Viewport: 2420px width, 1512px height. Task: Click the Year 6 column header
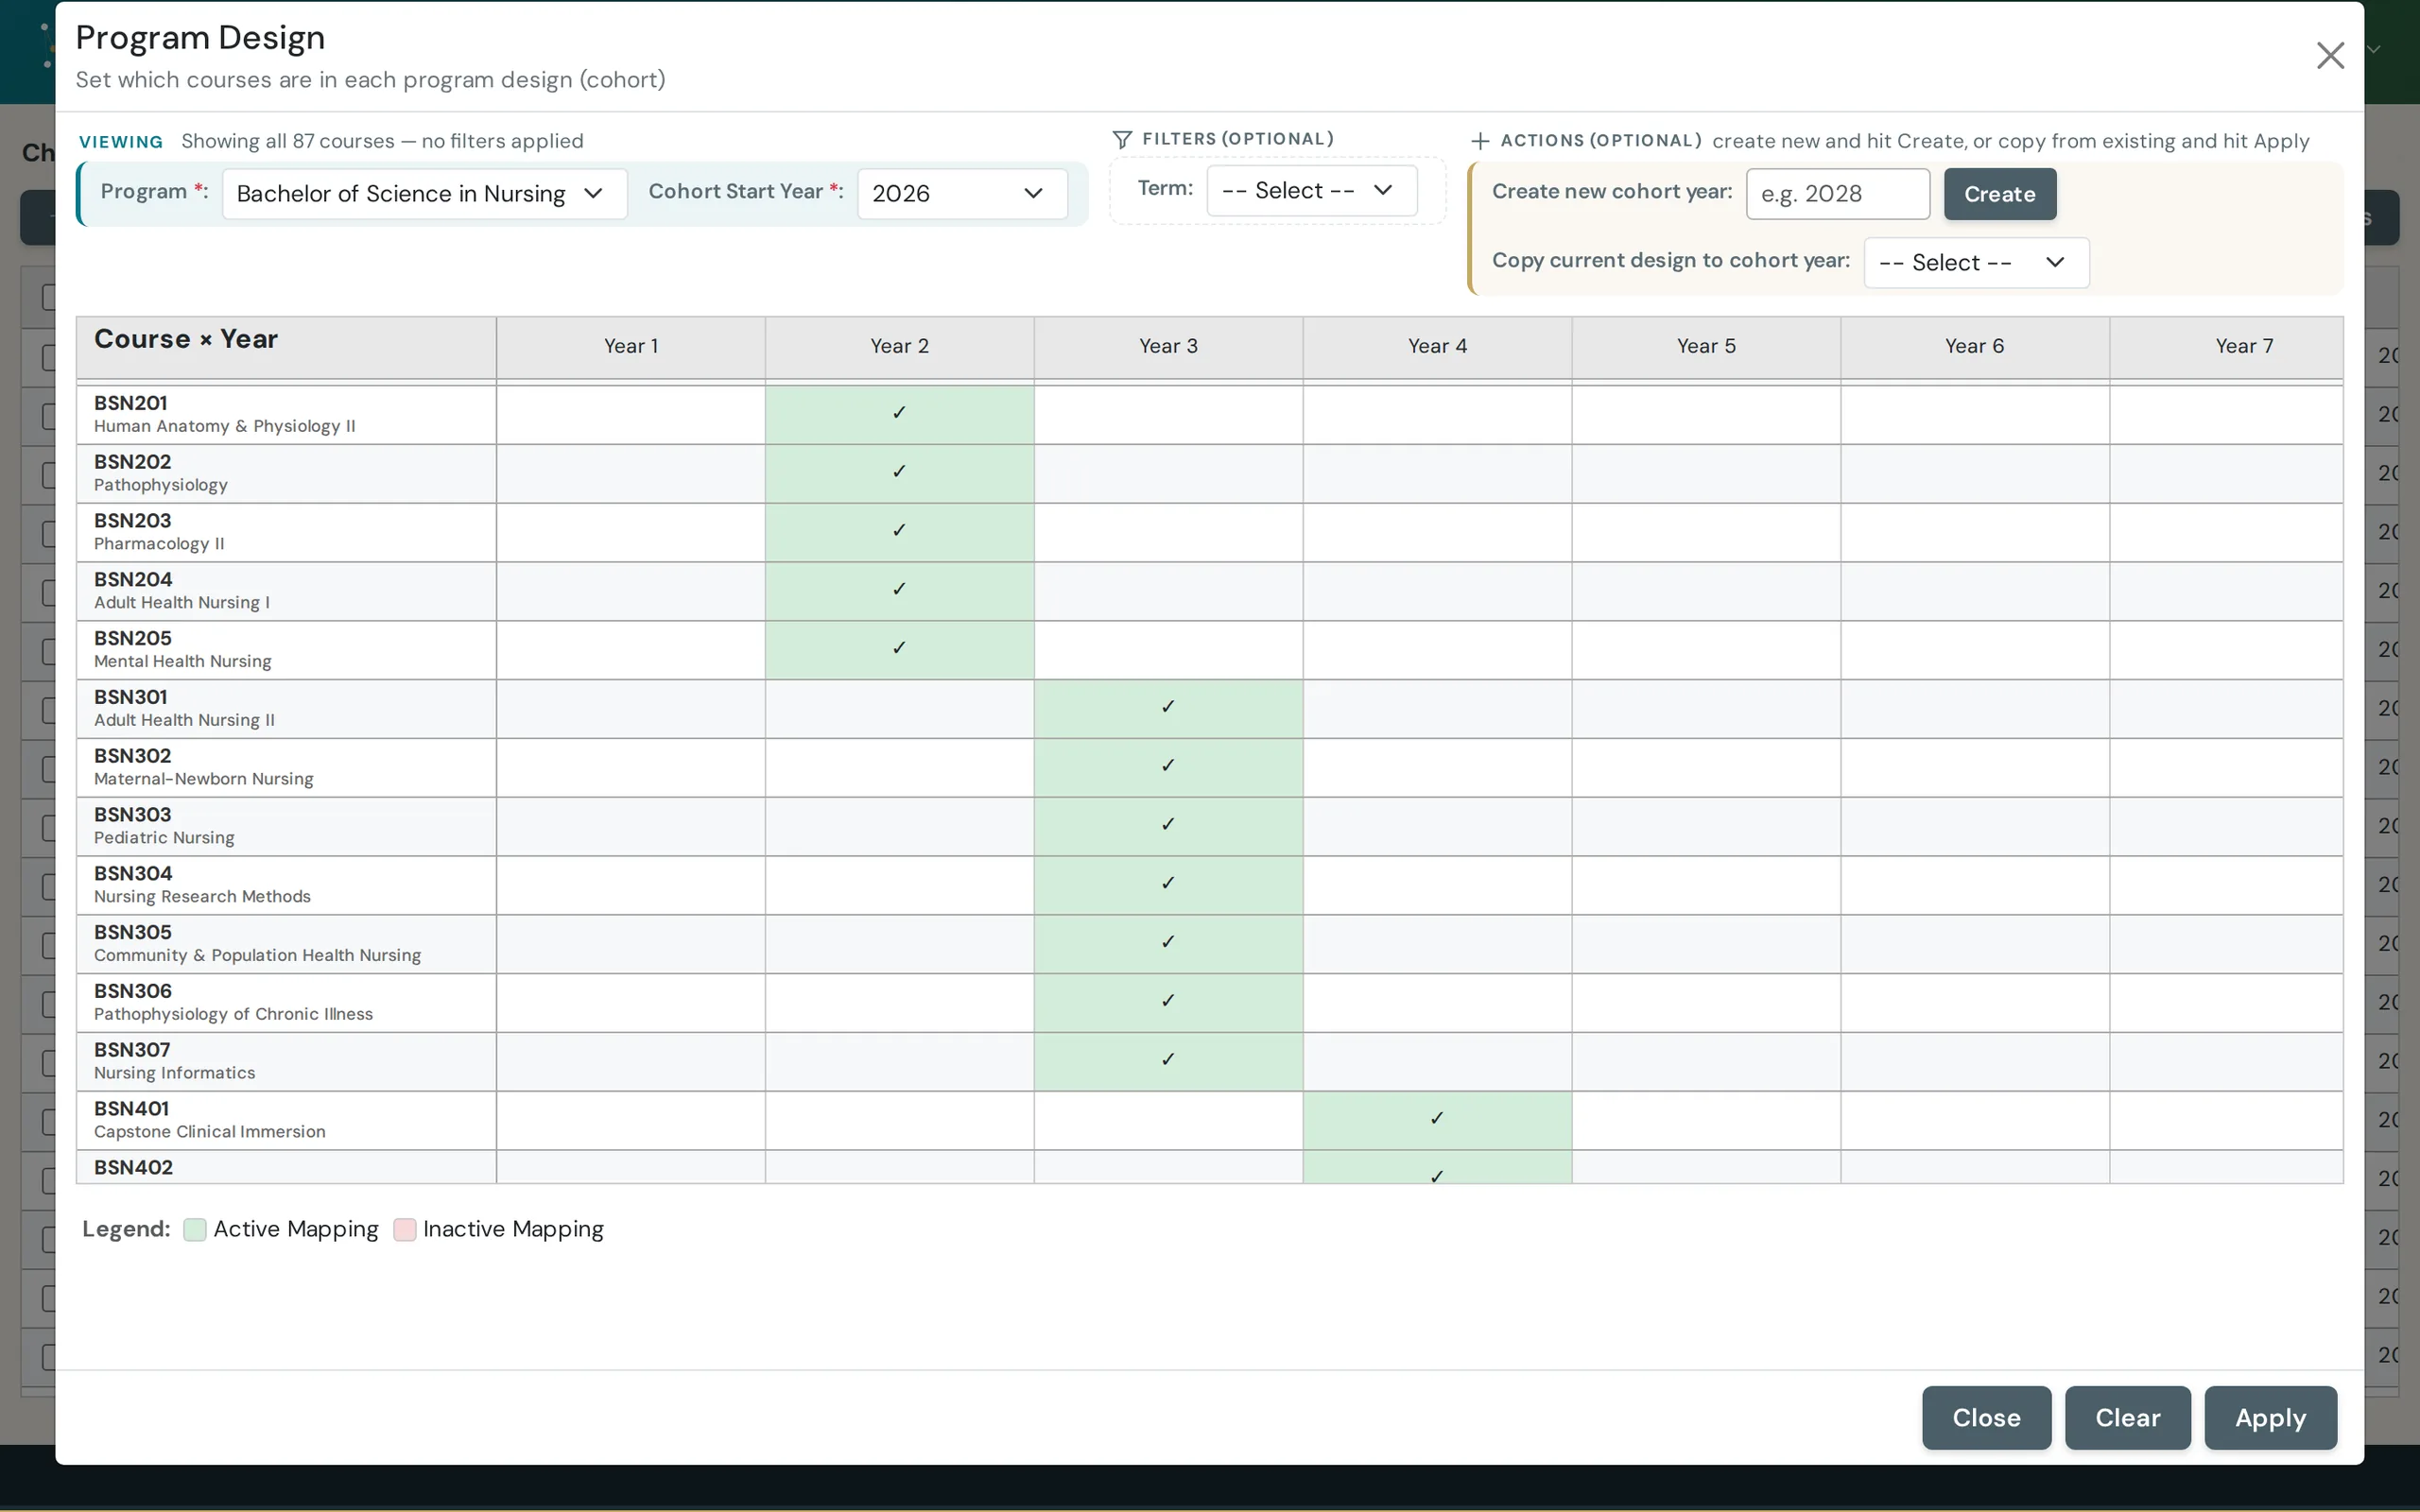tap(1974, 347)
